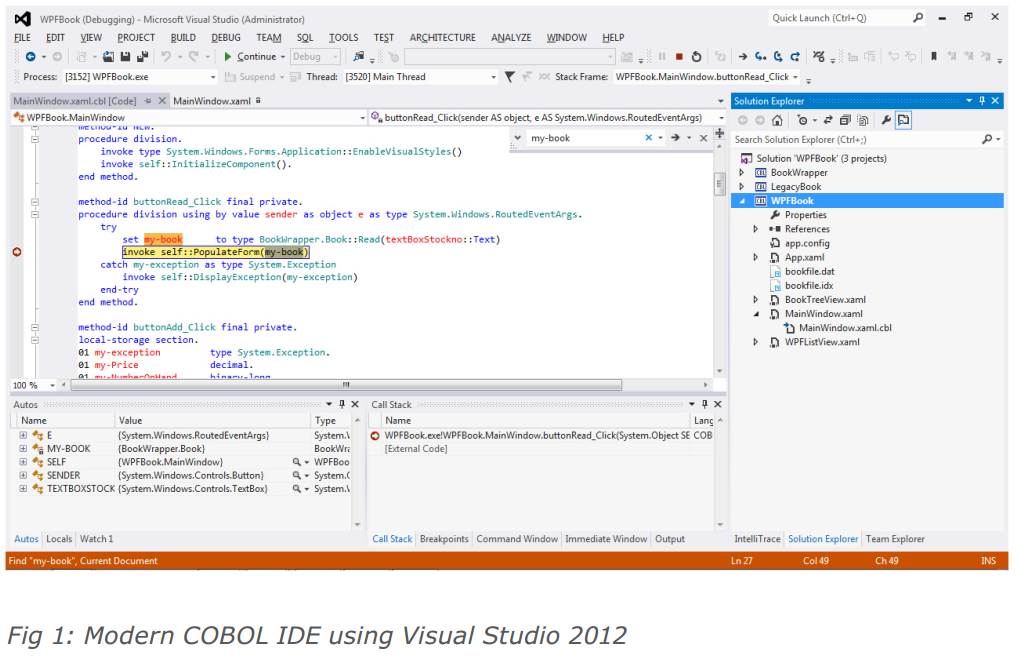Click the Stop Debugging icon
Viewport: 1016px width, 656px height.
679,57
